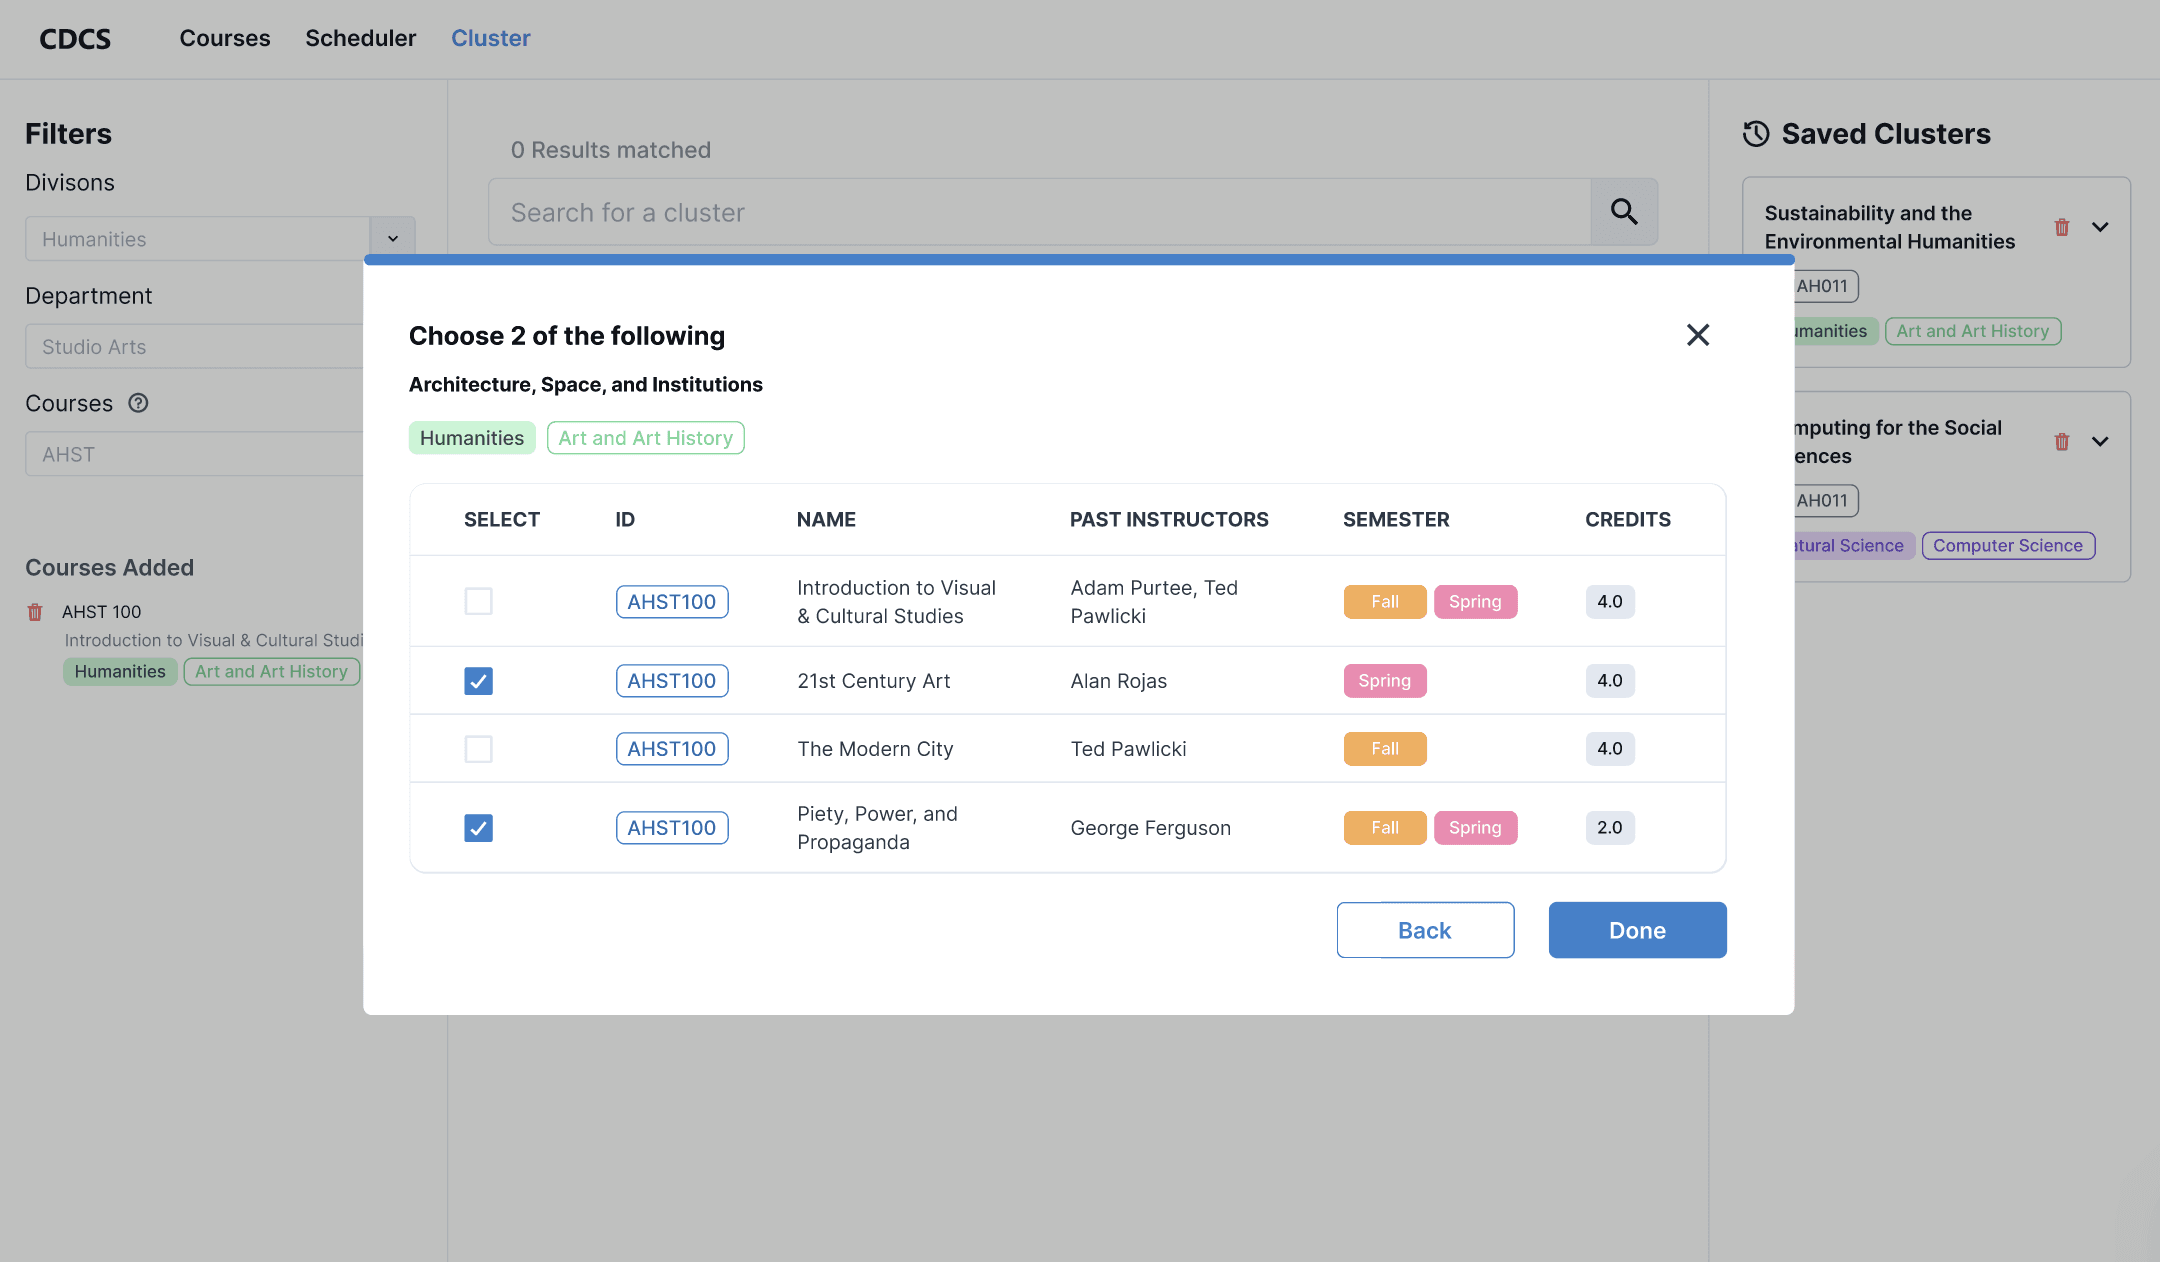Open the Scheduler tab

coord(360,38)
